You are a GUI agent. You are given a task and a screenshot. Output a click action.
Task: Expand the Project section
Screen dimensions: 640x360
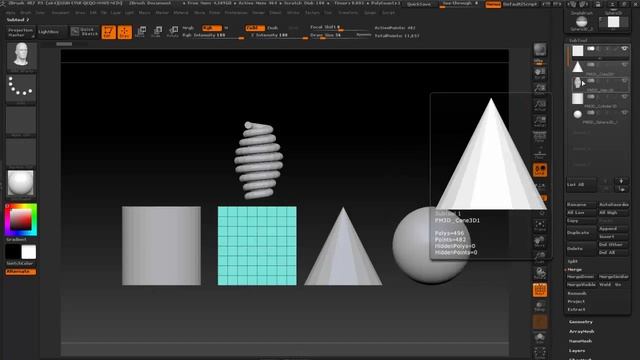576,301
